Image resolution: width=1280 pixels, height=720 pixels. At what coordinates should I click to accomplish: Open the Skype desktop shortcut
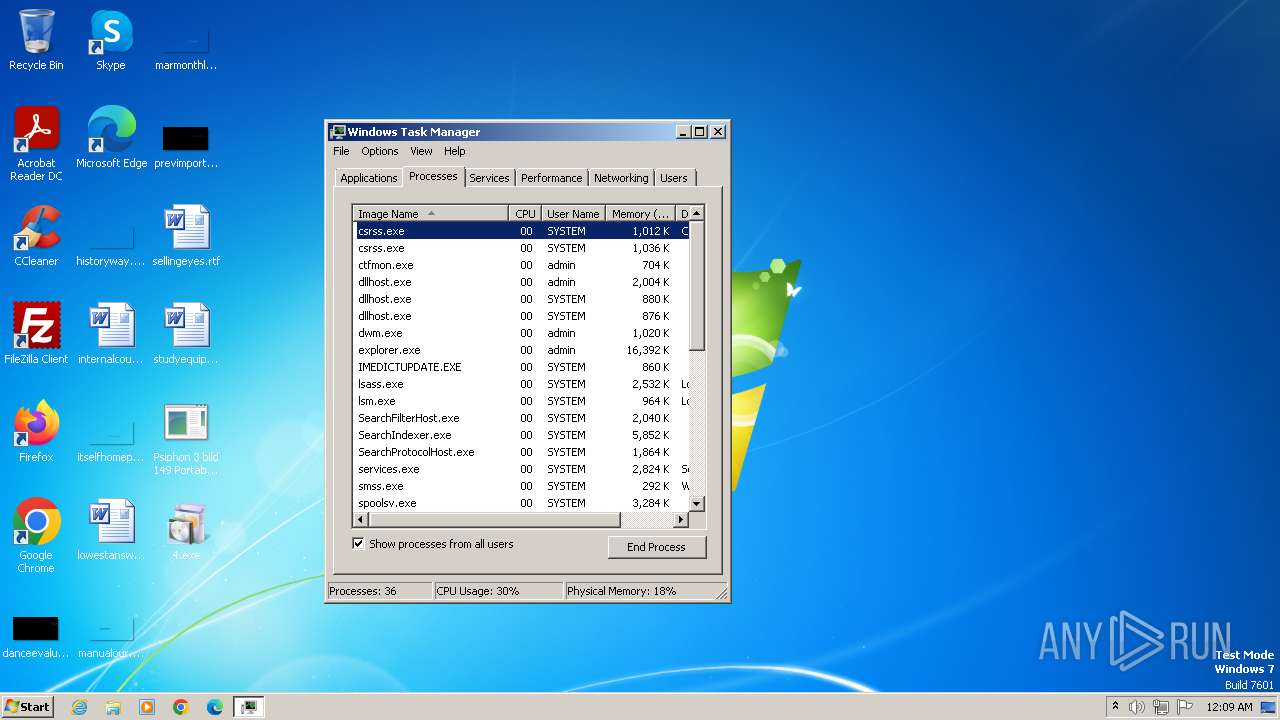click(111, 40)
